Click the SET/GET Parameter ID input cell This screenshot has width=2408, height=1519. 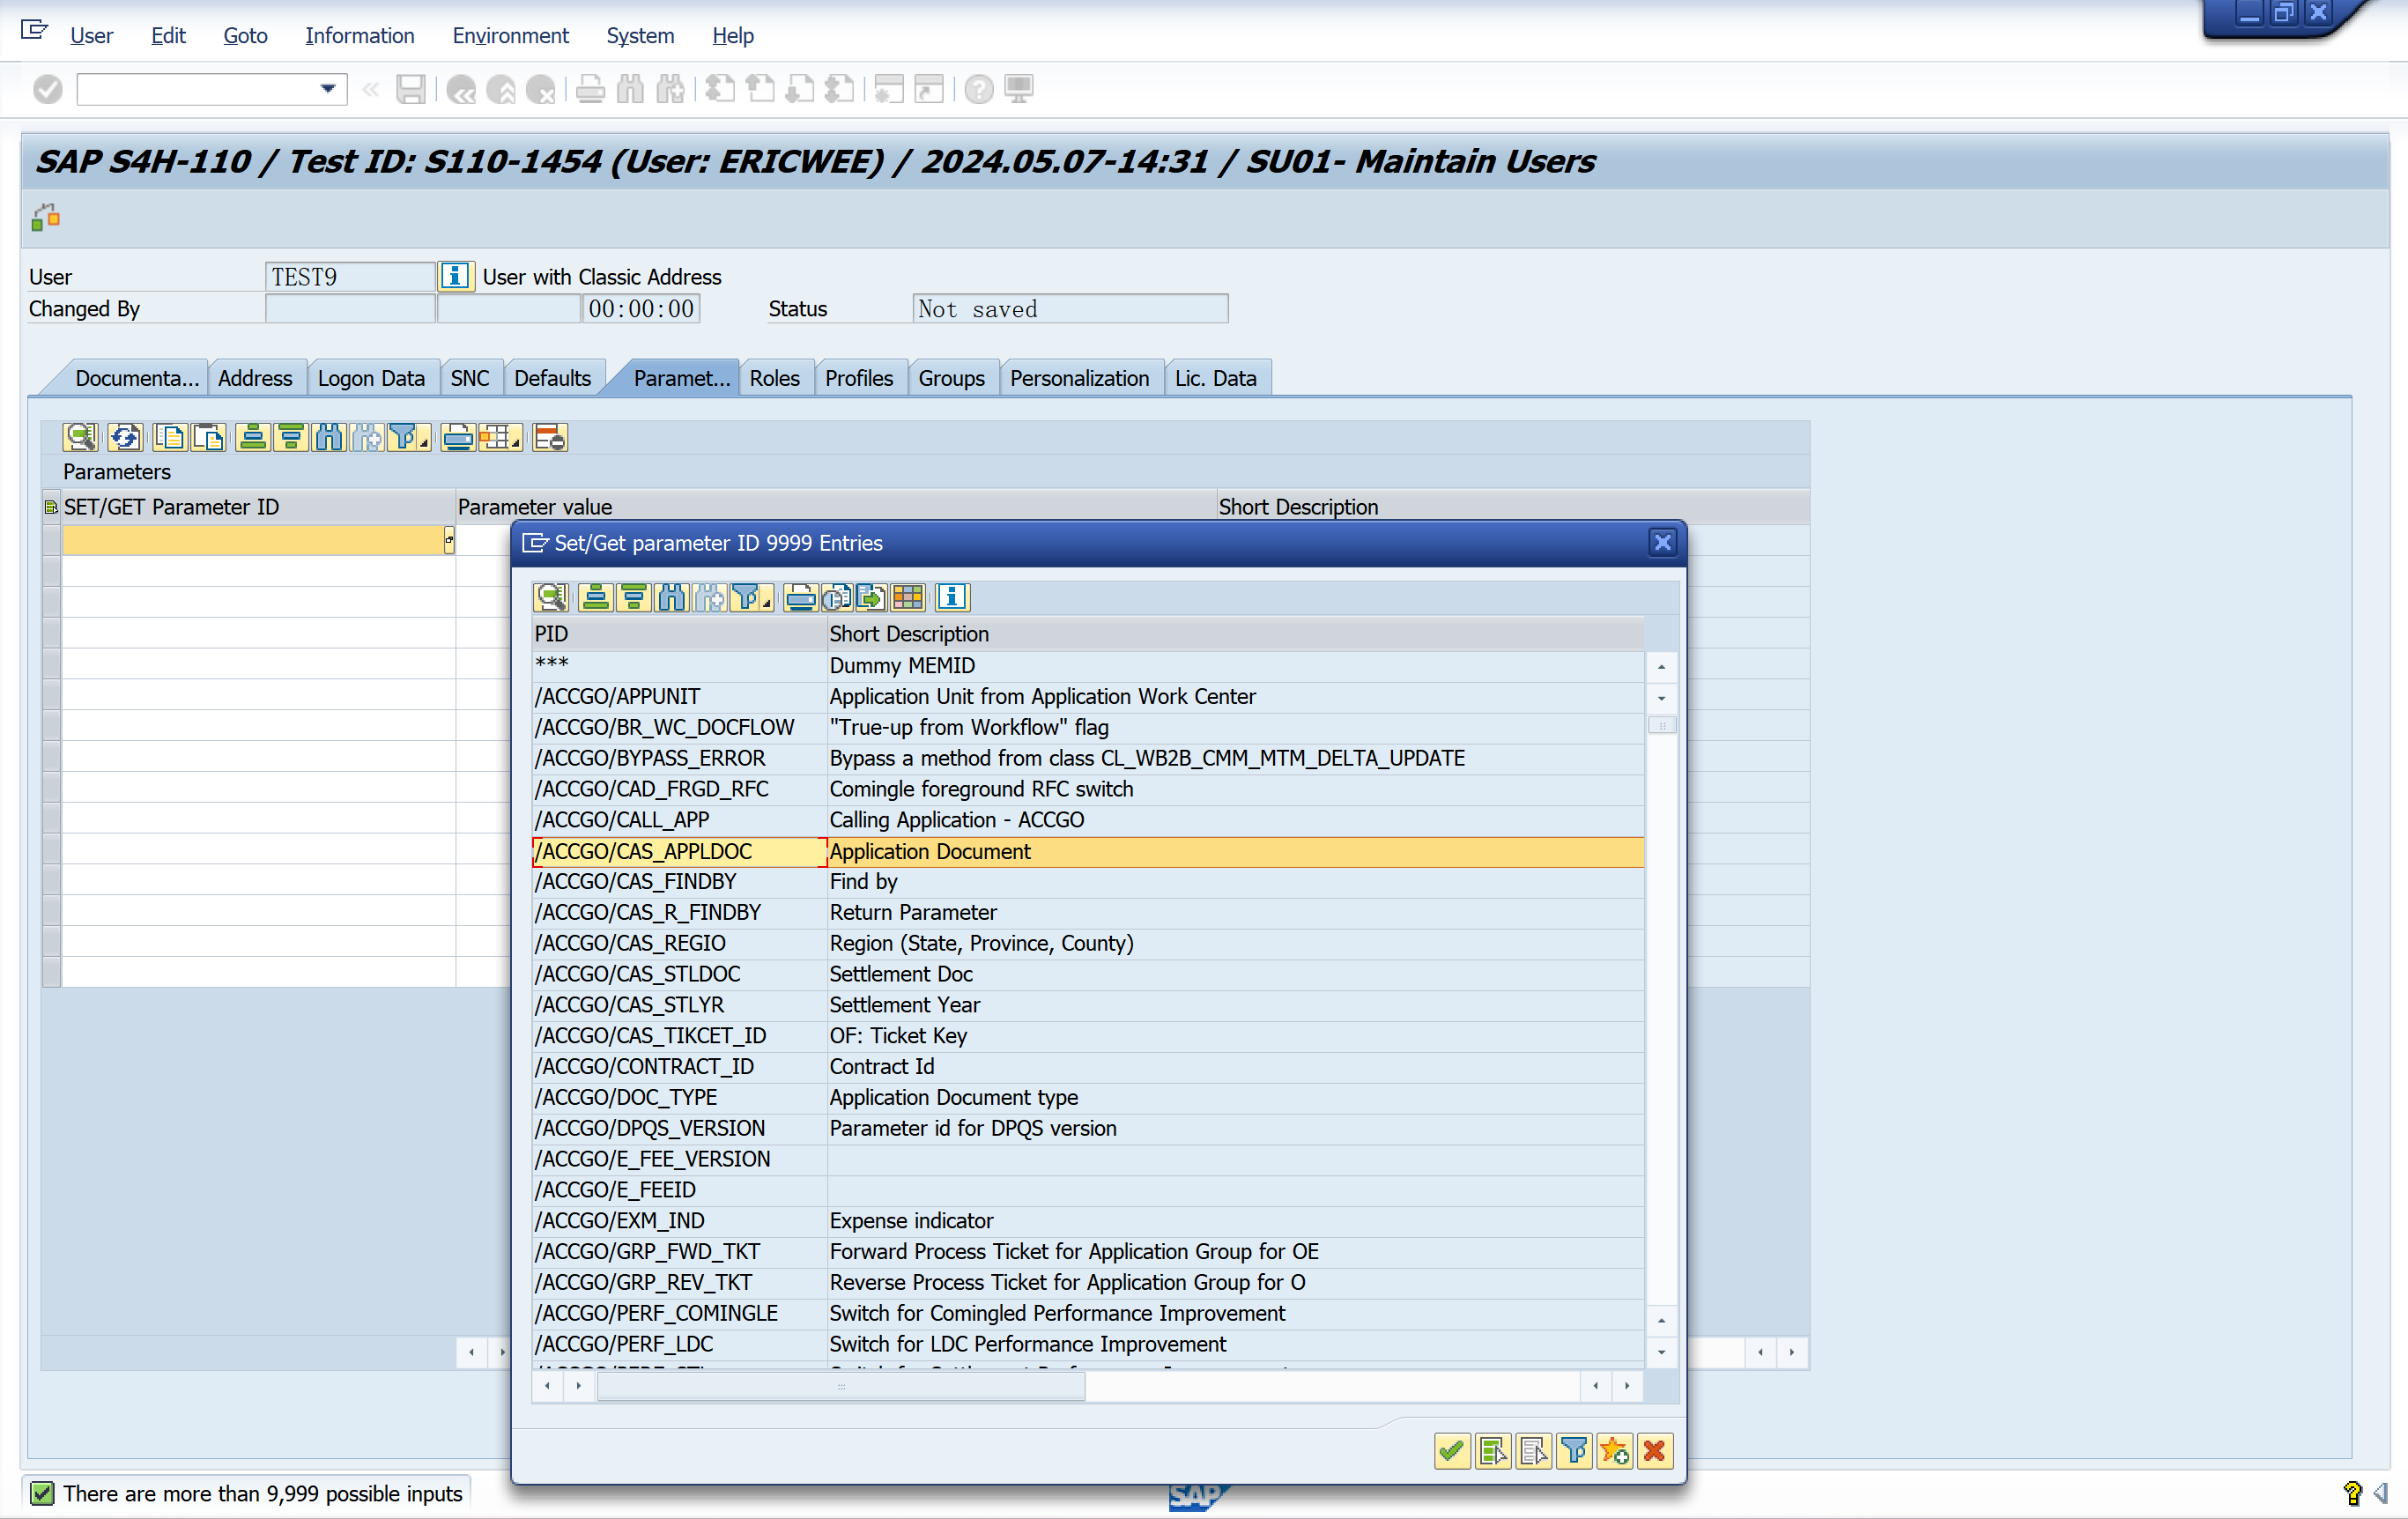[x=252, y=540]
